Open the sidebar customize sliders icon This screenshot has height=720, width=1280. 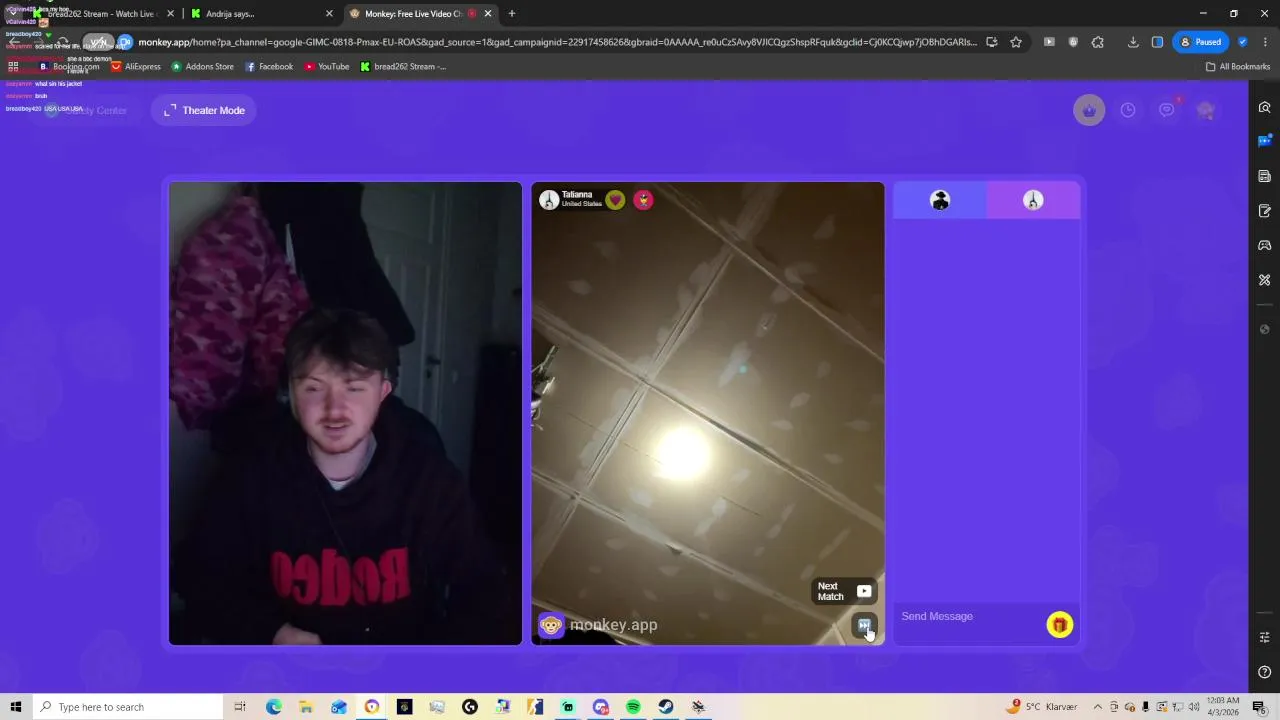1264,637
